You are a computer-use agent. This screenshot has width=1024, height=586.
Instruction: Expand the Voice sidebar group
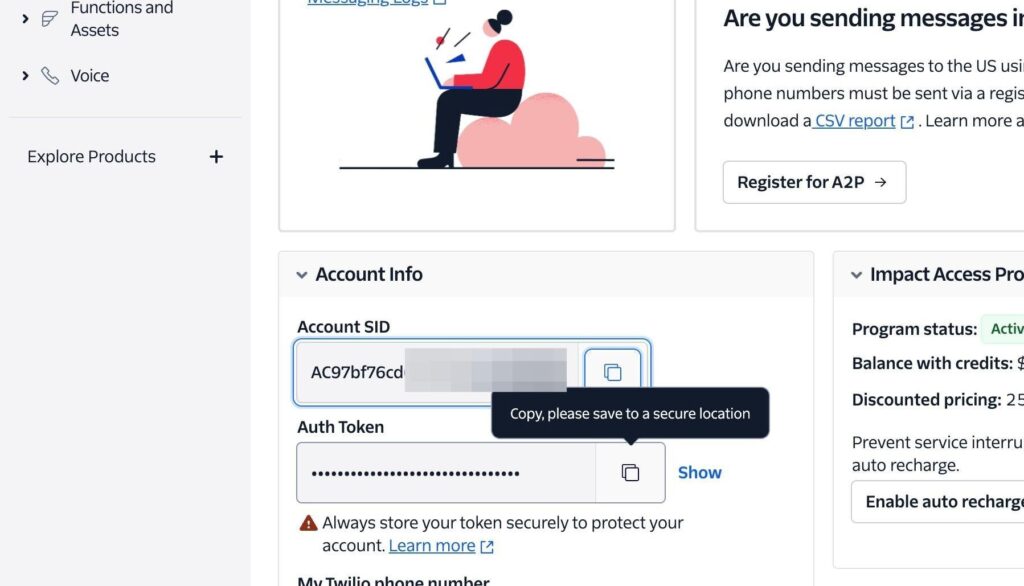[x=25, y=76]
